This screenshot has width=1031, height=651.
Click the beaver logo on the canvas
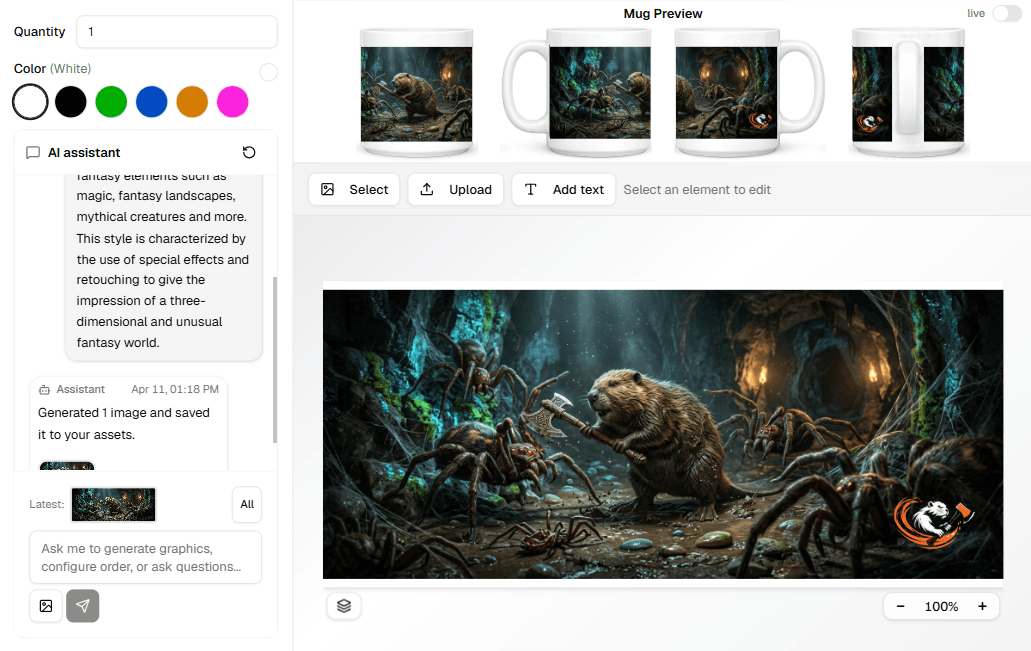[934, 524]
